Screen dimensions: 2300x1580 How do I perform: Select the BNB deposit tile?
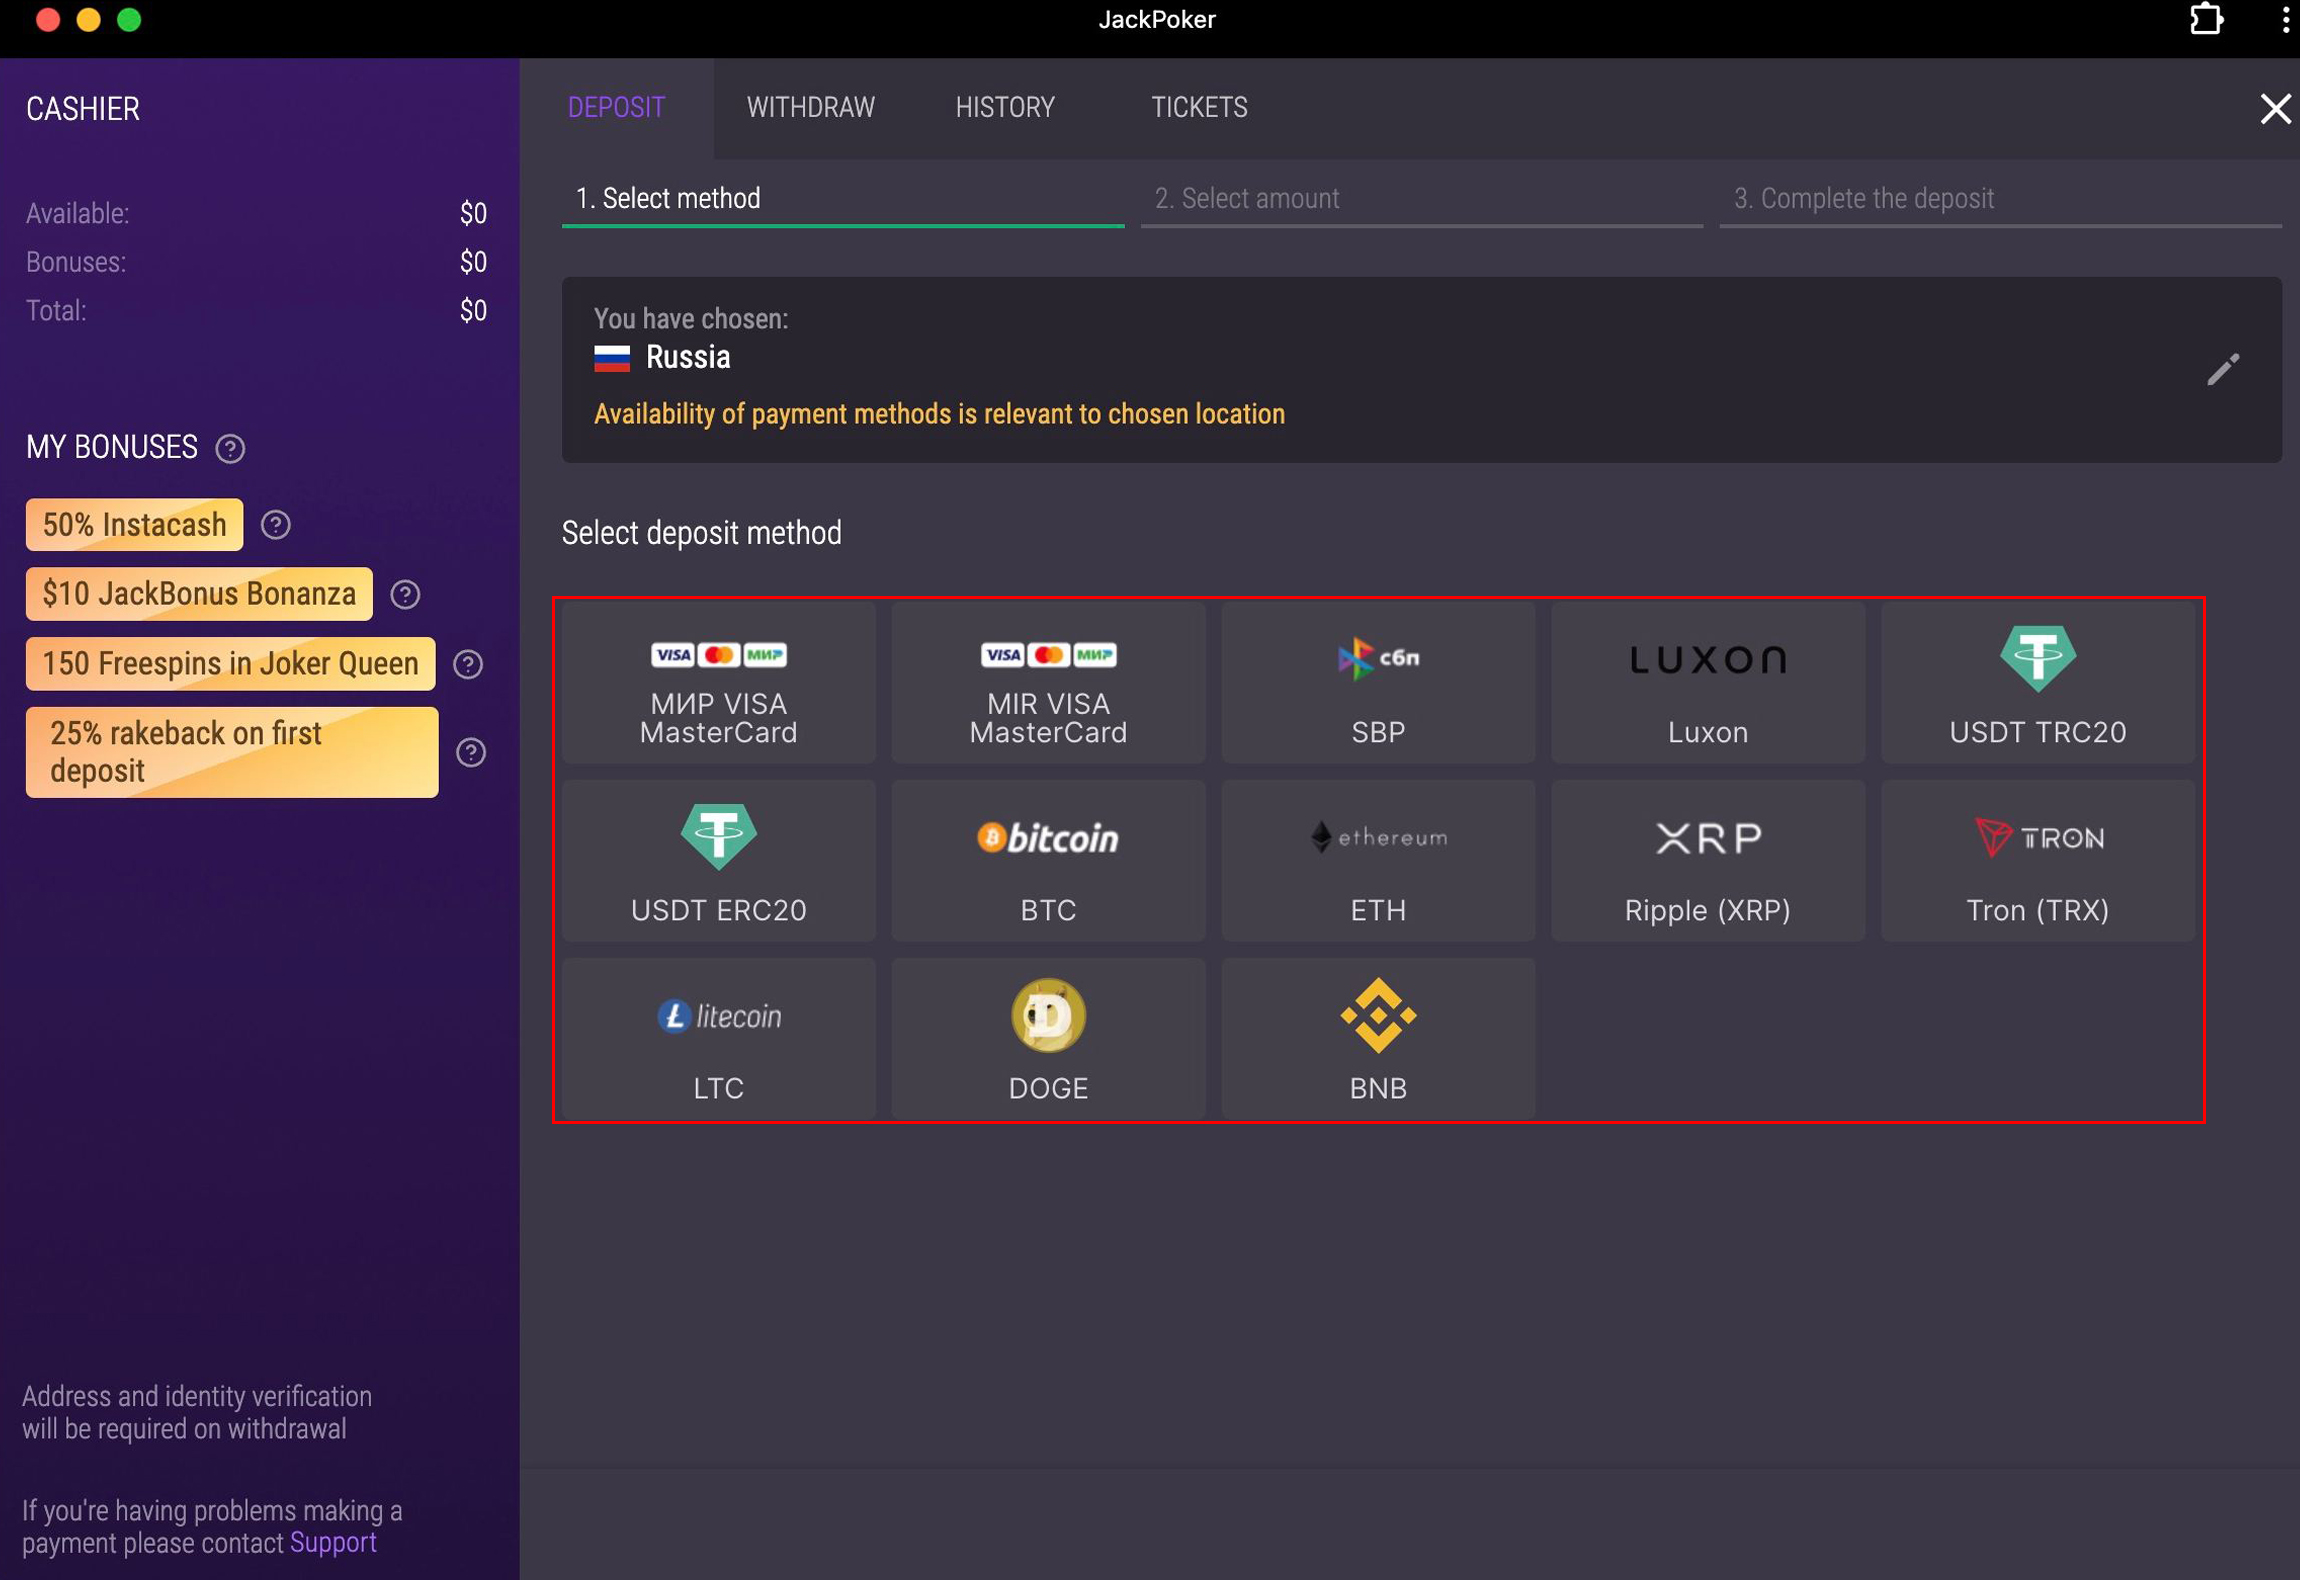point(1377,1039)
